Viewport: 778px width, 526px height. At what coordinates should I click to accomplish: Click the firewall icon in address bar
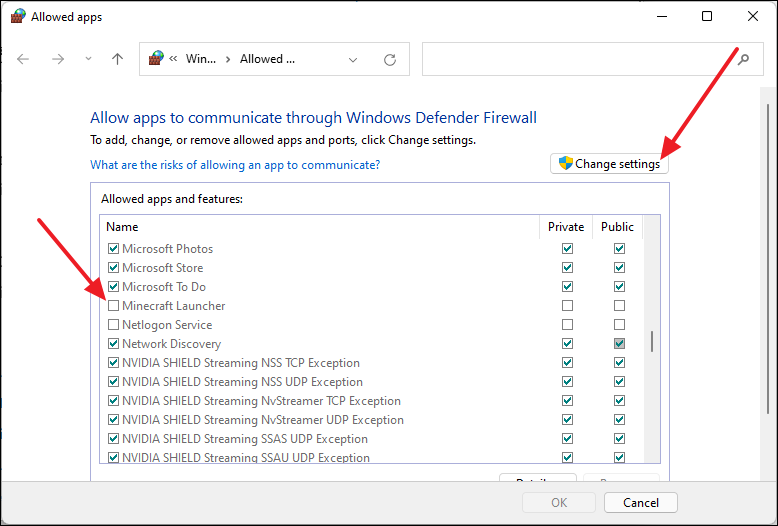point(156,58)
